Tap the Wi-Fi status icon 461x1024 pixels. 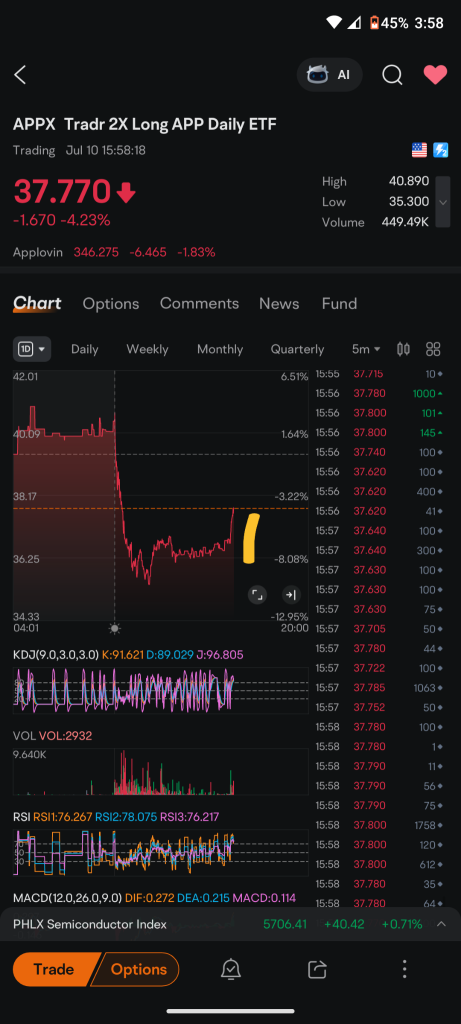pyautogui.click(x=334, y=23)
